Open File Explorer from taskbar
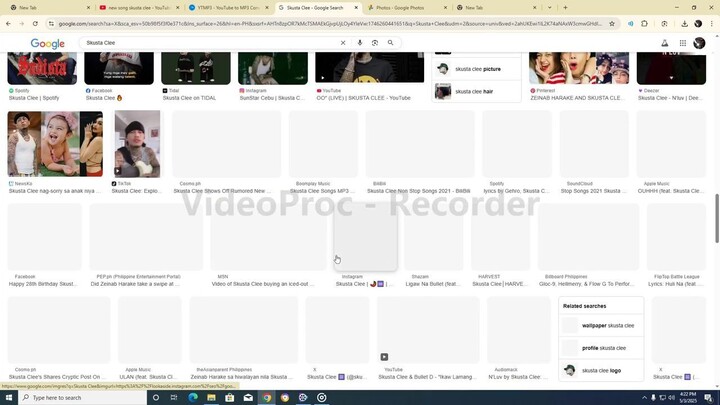The height and width of the screenshot is (405, 720). 211,398
